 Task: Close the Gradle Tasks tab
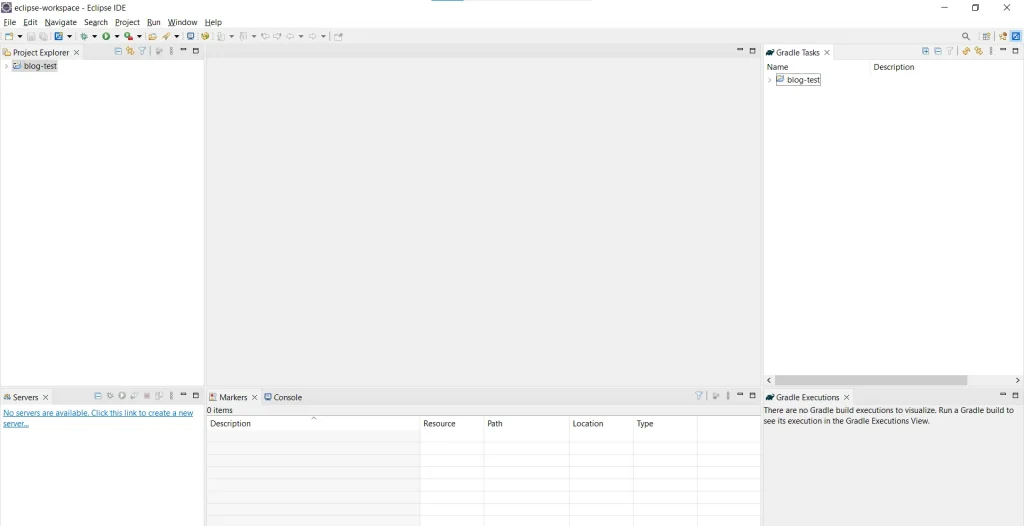(x=827, y=52)
